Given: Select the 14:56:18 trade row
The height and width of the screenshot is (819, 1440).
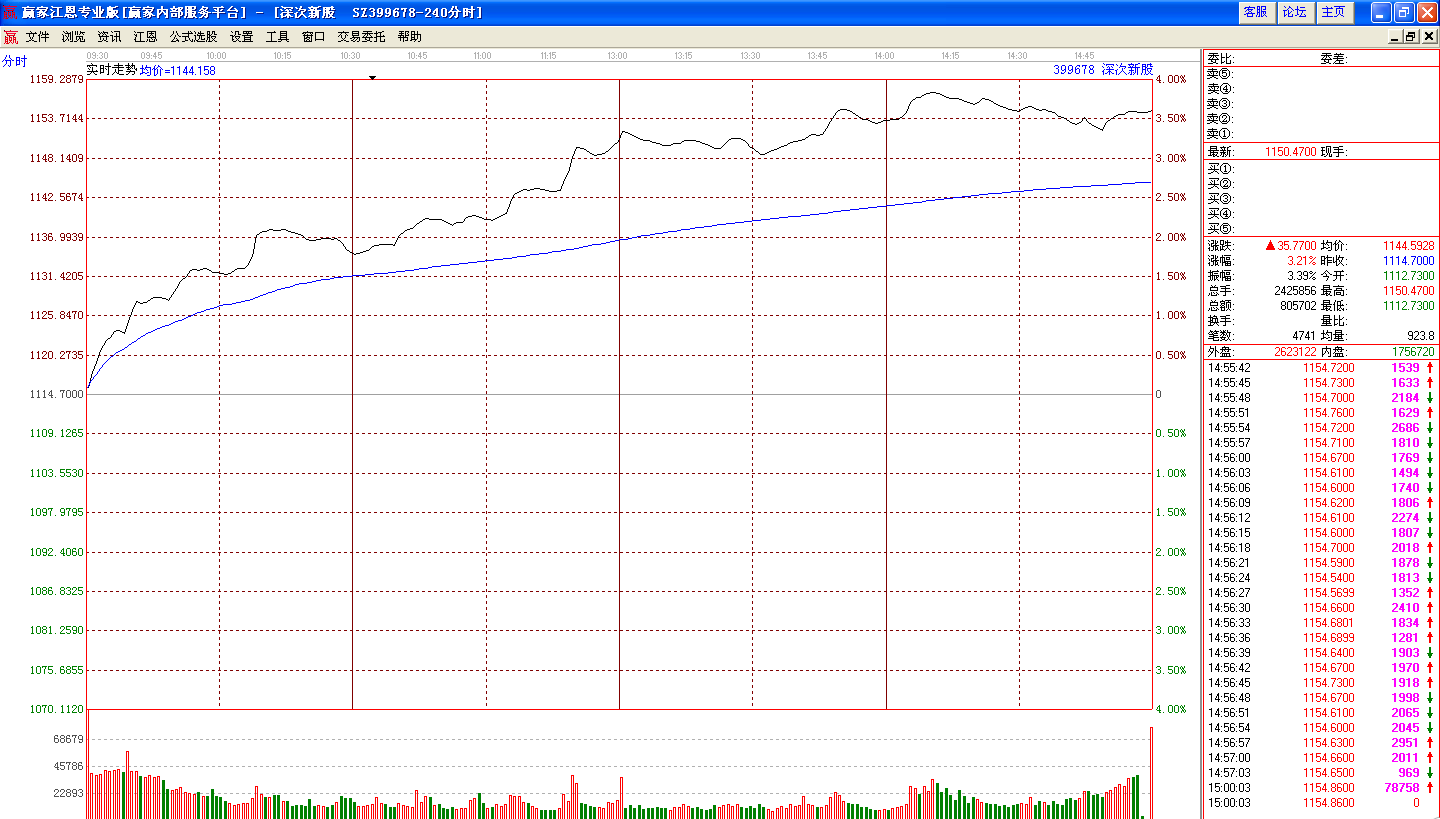Looking at the screenshot, I should point(1321,548).
